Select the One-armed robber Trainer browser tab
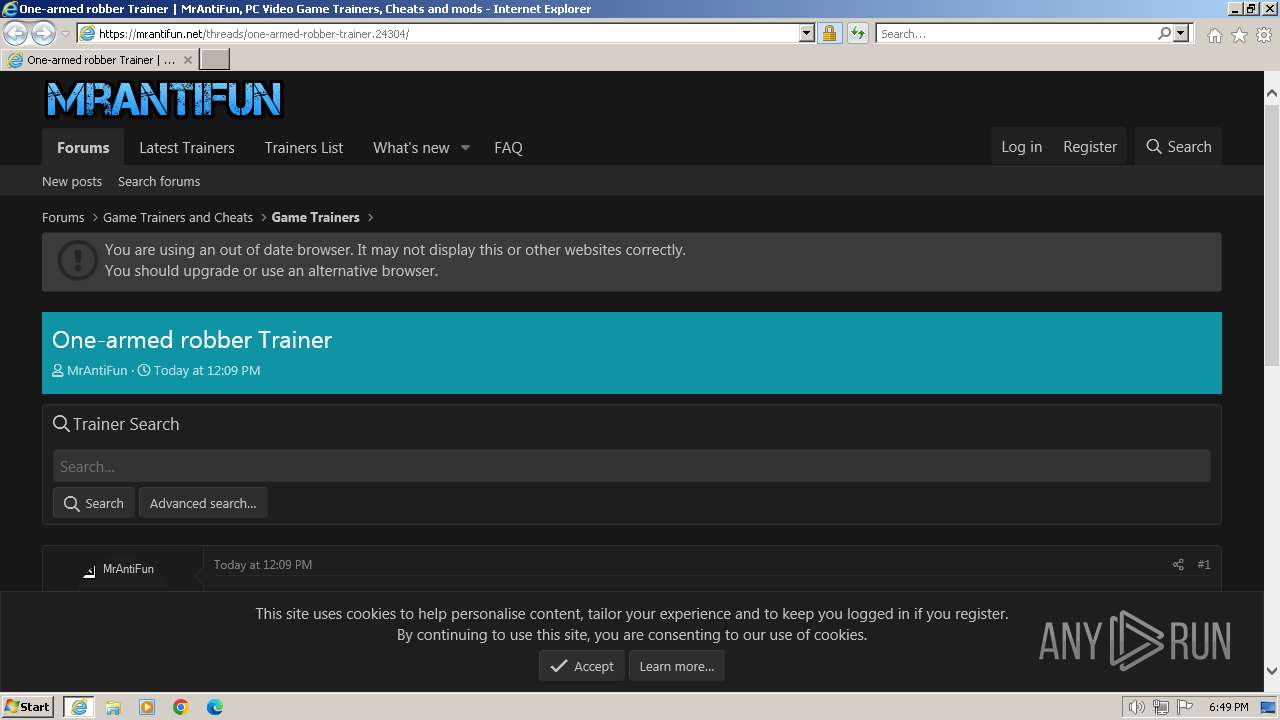The width and height of the screenshot is (1280, 720). [100, 60]
